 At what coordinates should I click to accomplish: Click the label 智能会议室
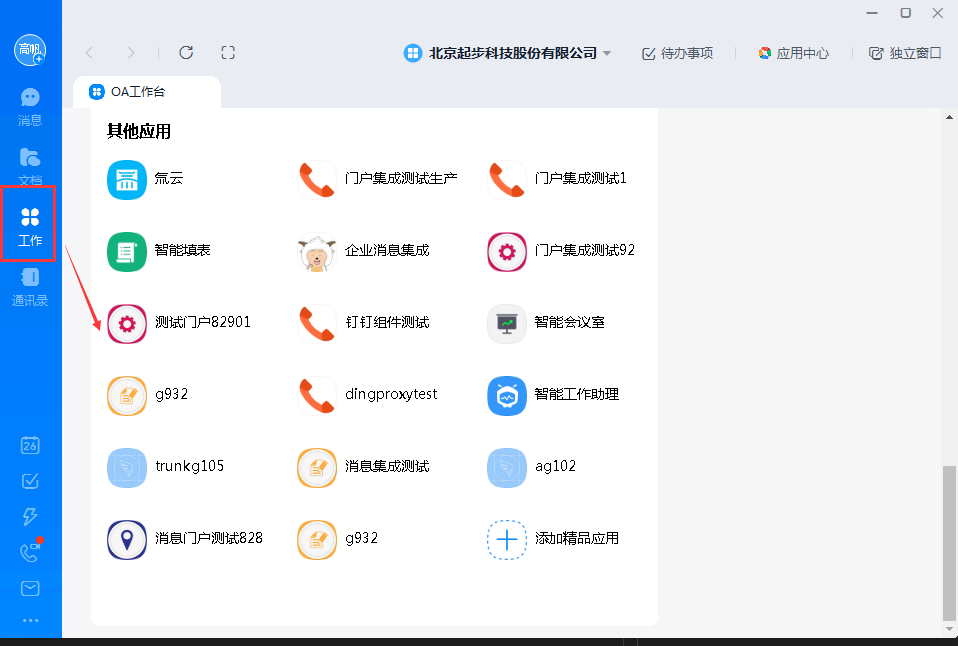569,322
